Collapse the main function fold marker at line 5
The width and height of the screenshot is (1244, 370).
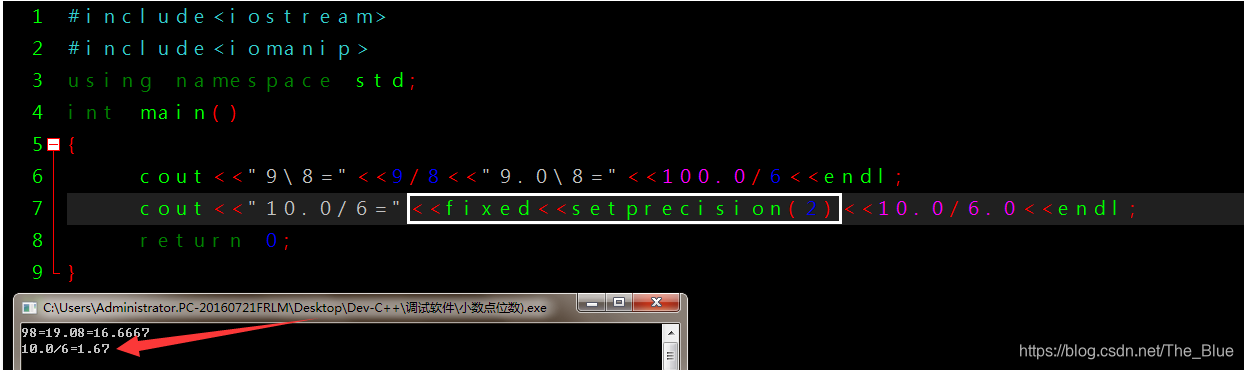[x=54, y=145]
